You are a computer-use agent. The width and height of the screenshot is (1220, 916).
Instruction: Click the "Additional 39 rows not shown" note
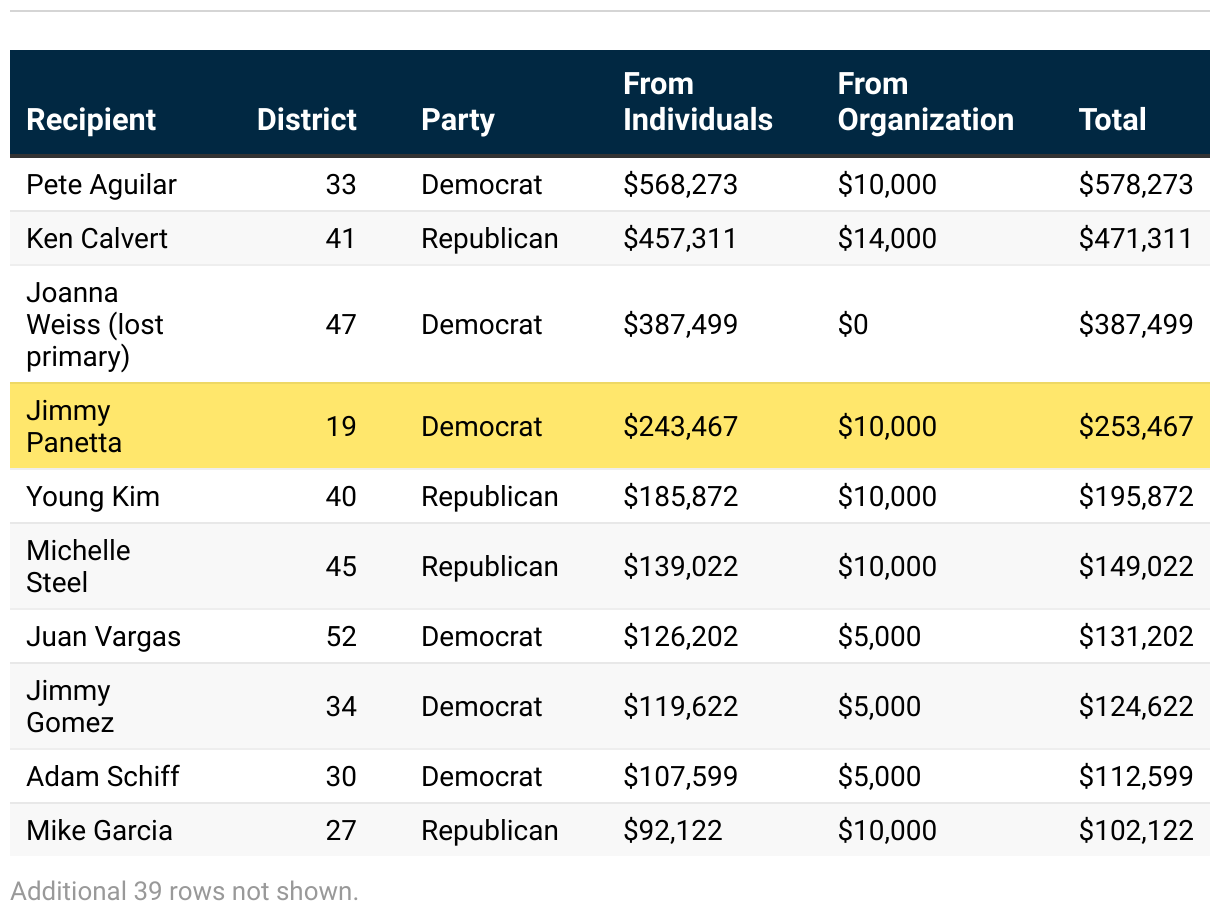click(184, 891)
